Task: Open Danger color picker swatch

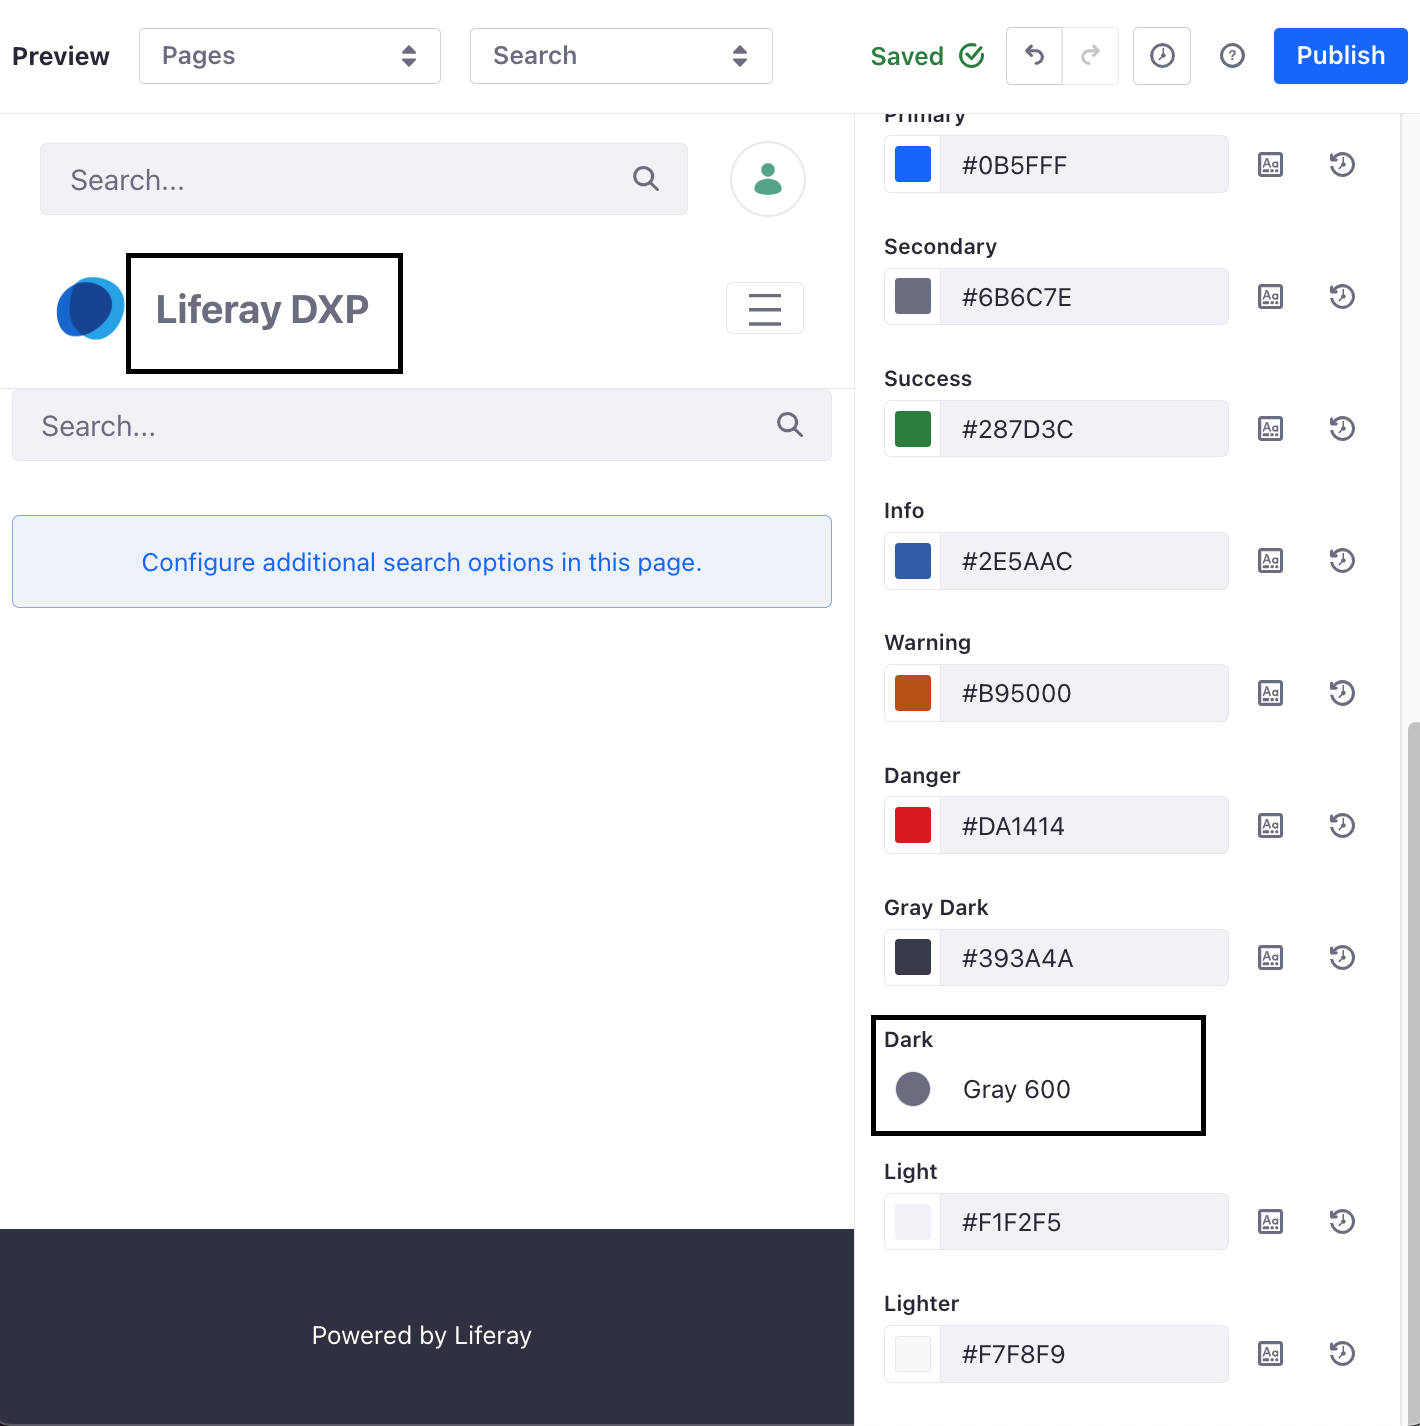Action: 913,825
